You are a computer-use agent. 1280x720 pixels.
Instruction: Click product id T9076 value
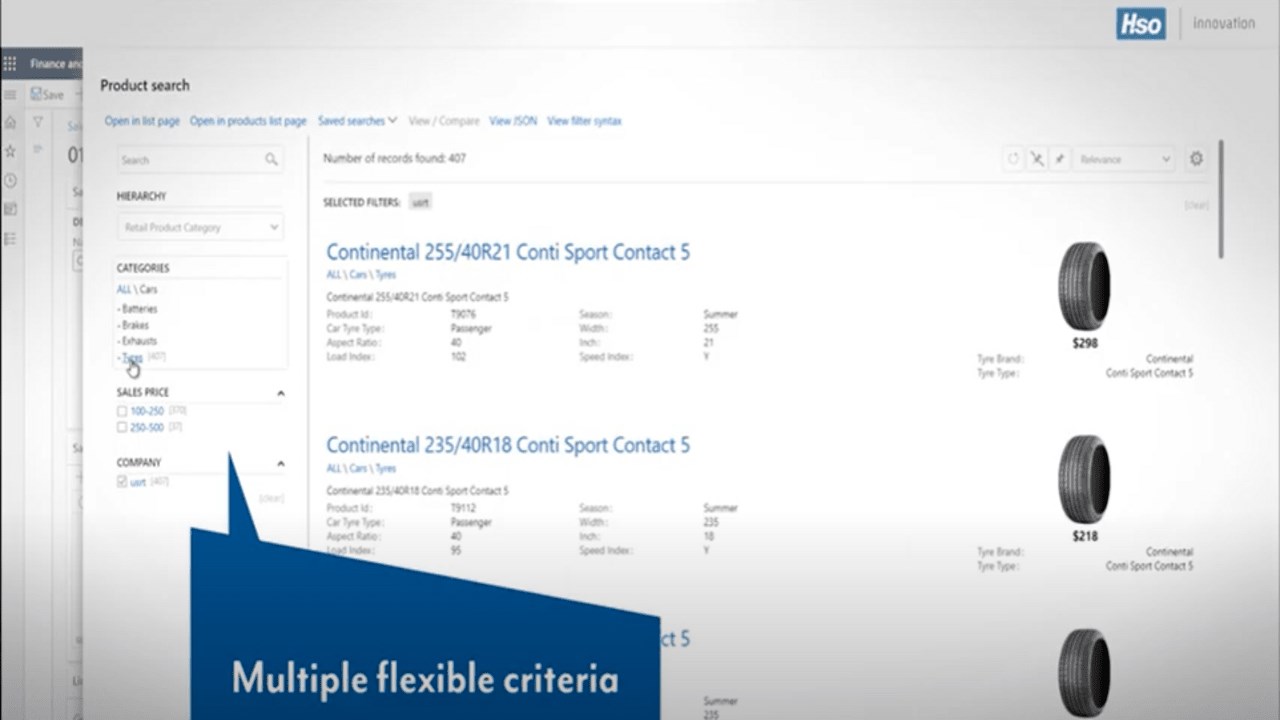tap(463, 314)
